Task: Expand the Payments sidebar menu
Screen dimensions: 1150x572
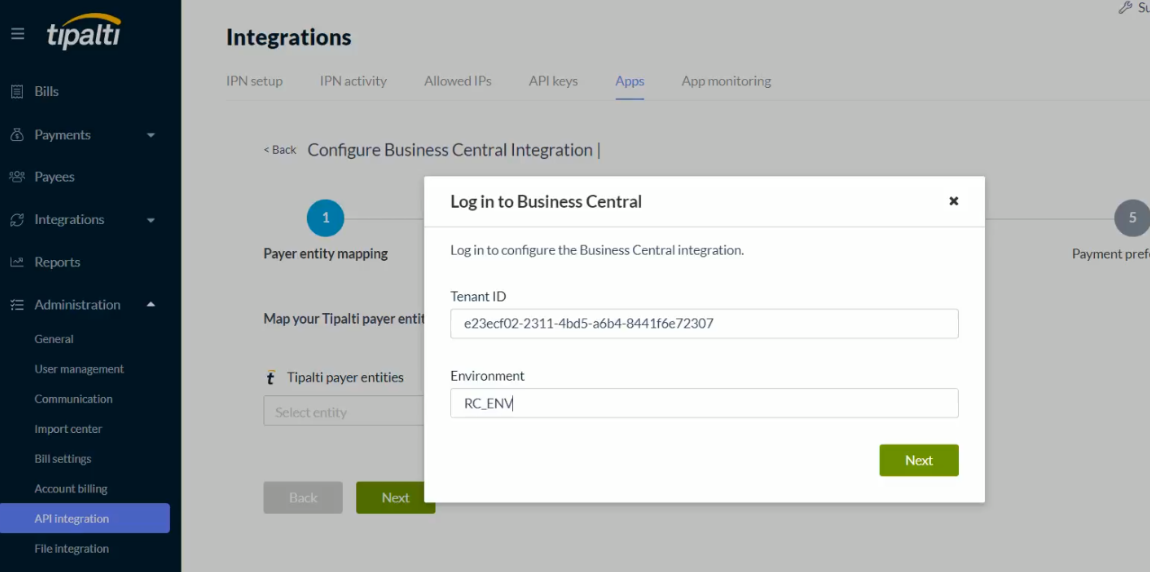Action: pyautogui.click(x=151, y=135)
